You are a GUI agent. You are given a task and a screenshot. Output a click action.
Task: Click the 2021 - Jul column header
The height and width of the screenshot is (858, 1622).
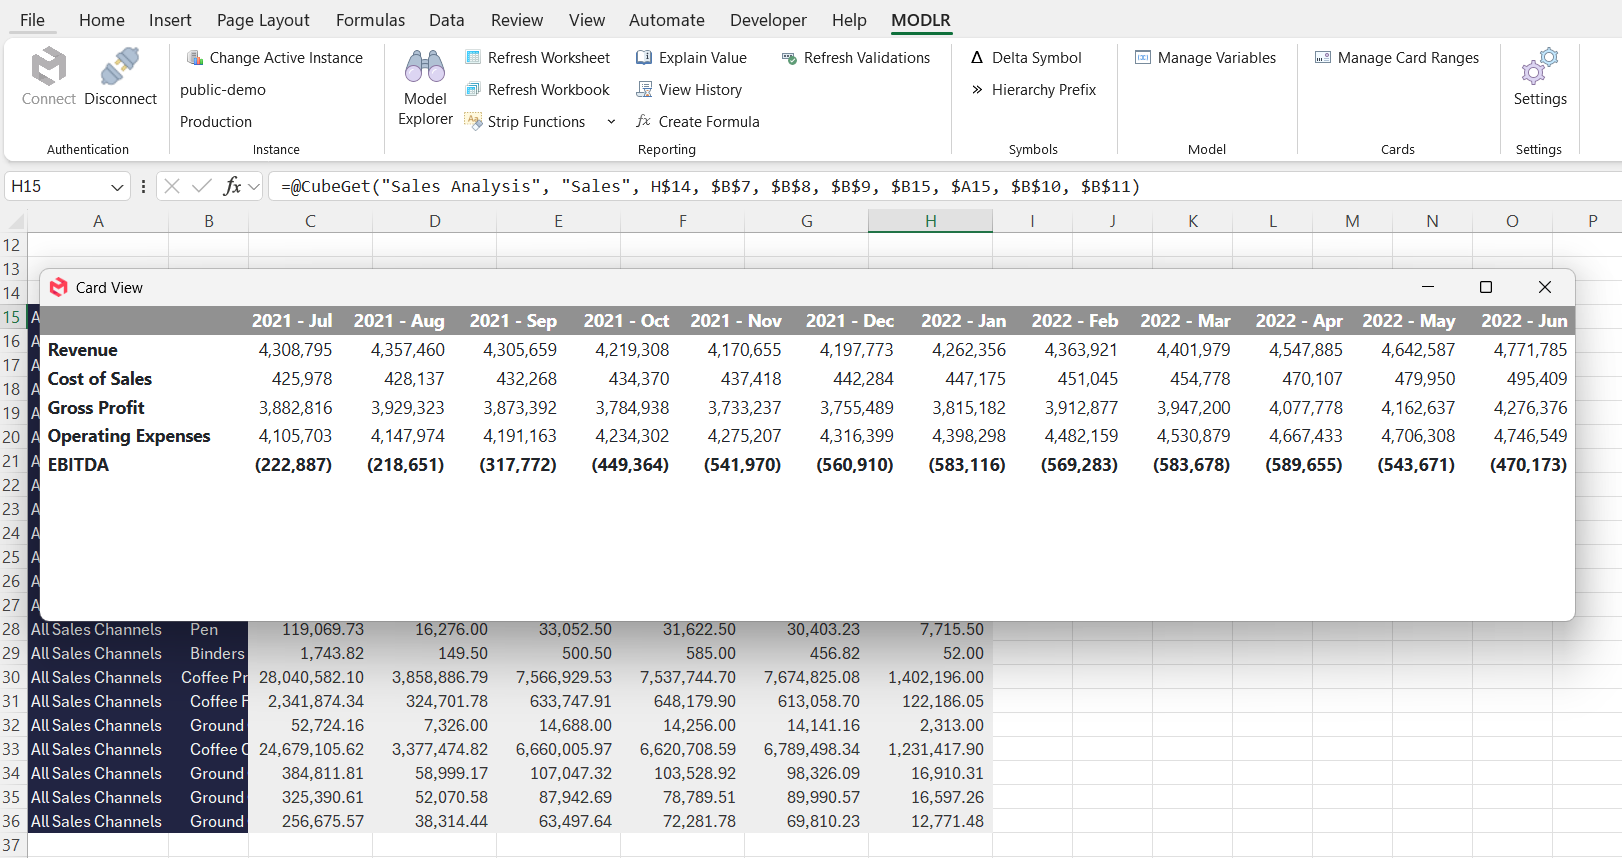pyautogui.click(x=292, y=321)
